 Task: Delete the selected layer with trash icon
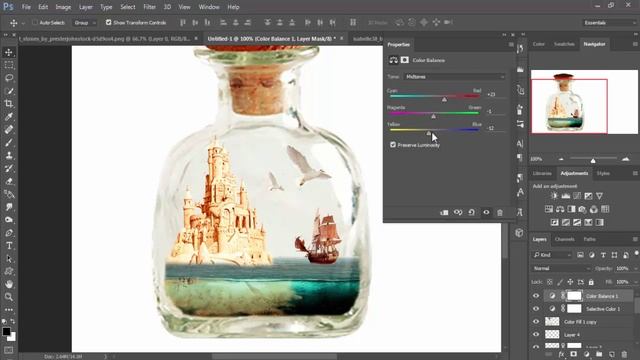tap(624, 354)
